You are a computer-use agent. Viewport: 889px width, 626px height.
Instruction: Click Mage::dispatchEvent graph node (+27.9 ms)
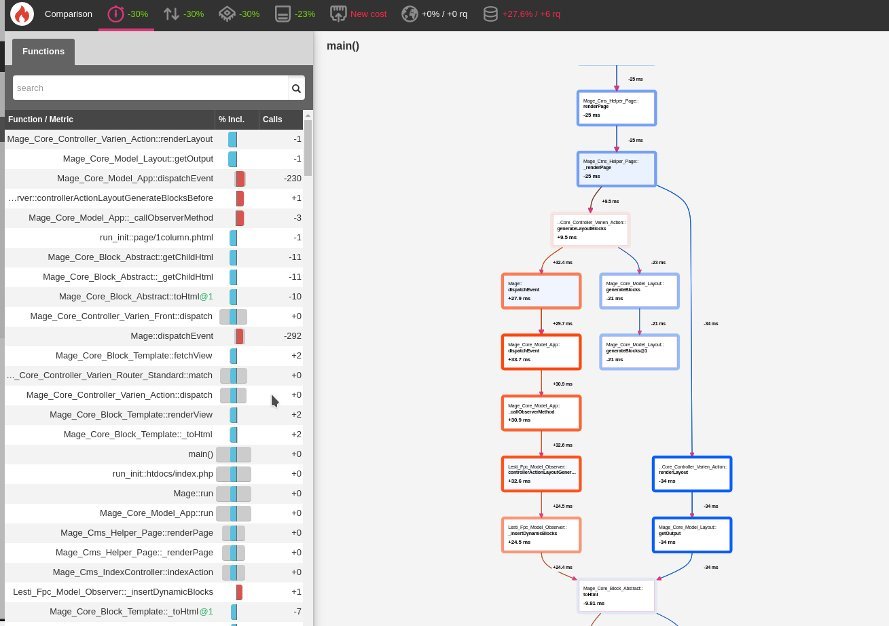tap(541, 291)
